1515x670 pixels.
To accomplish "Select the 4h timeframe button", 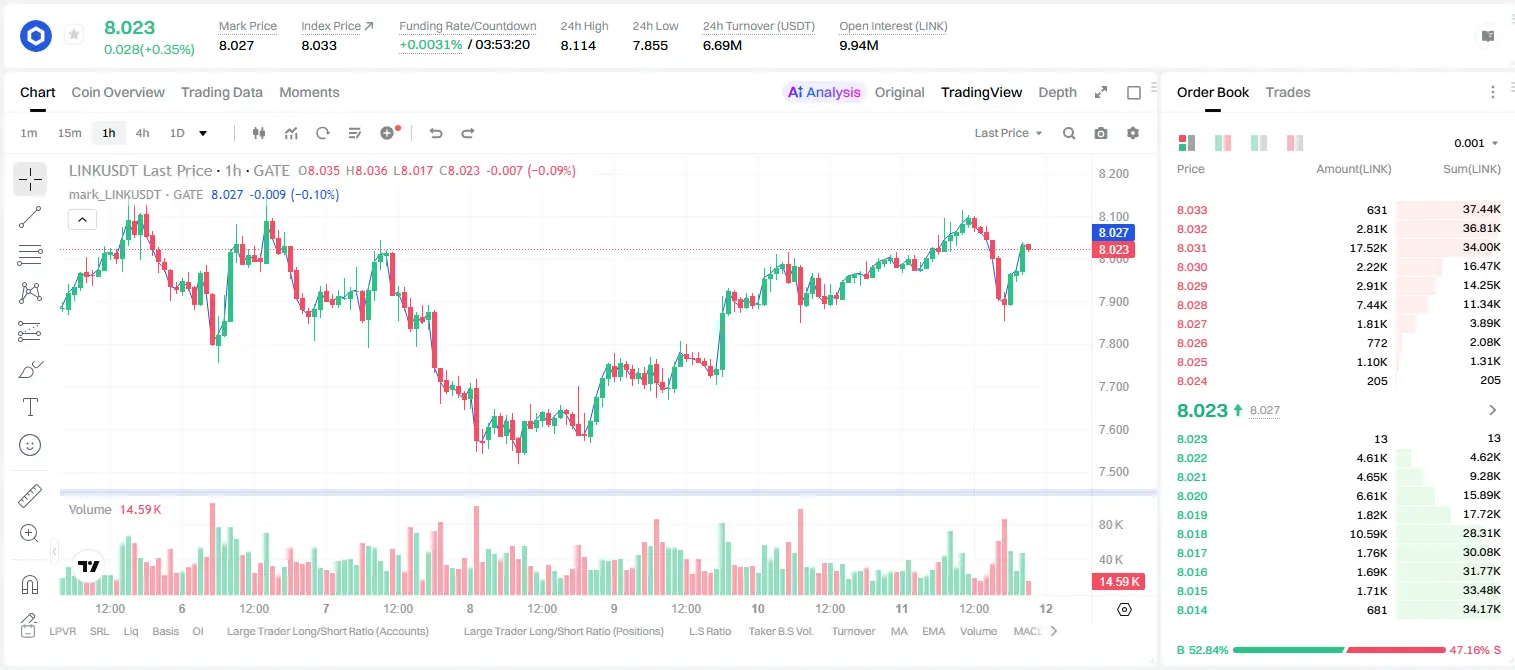I will pos(142,133).
